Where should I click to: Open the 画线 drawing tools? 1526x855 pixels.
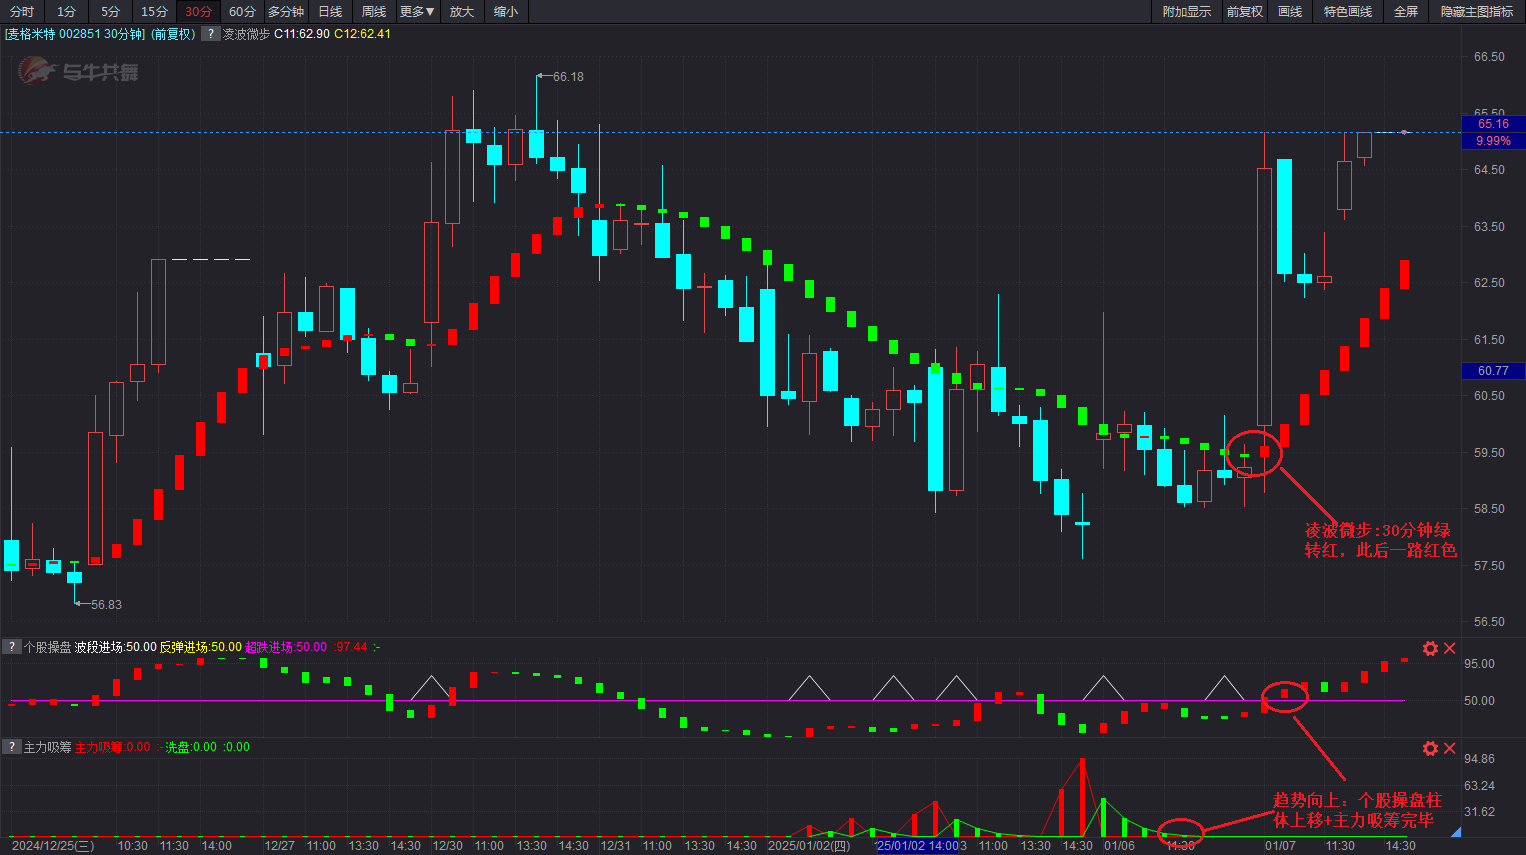point(1290,12)
